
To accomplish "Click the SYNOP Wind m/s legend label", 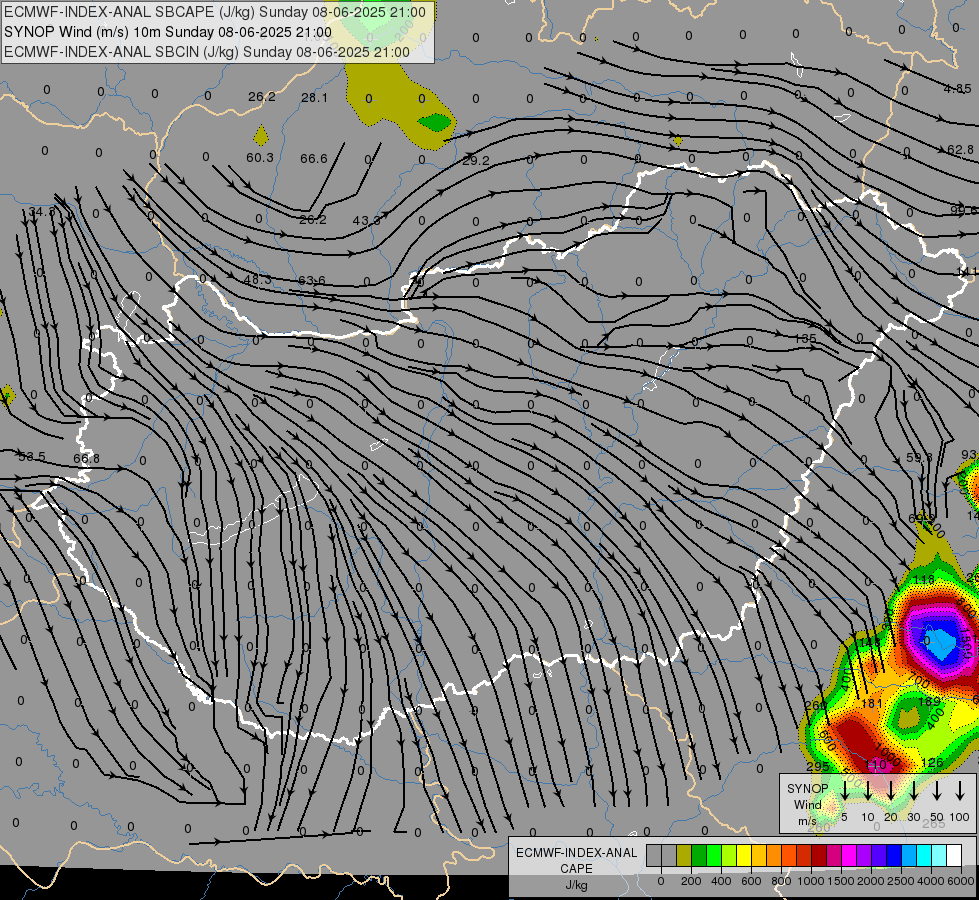I will (807, 805).
